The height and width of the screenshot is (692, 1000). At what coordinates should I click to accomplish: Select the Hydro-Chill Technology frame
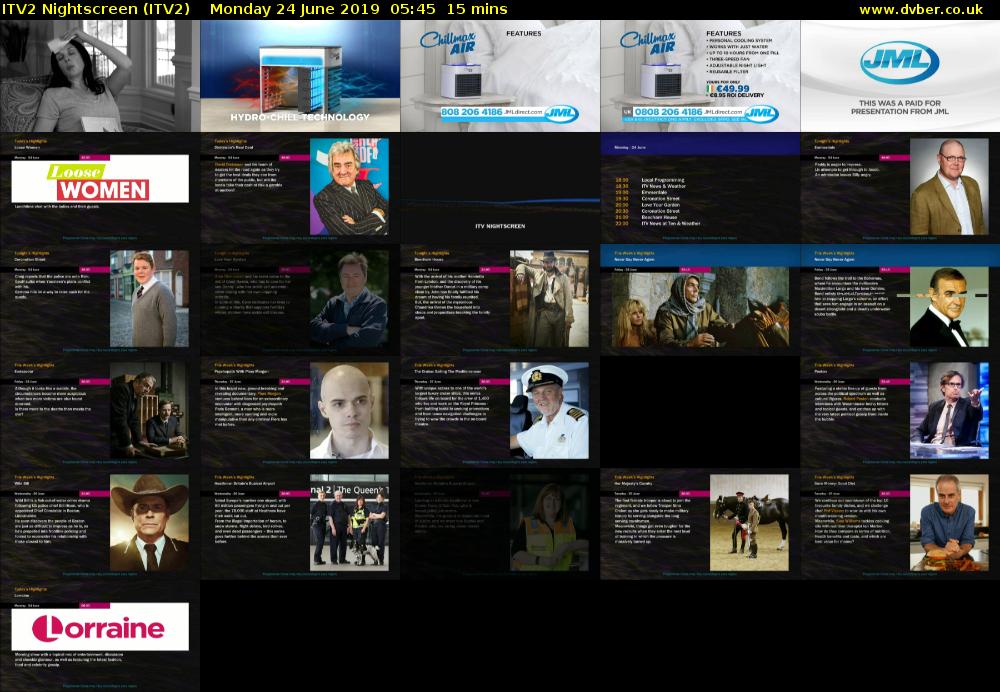300,76
